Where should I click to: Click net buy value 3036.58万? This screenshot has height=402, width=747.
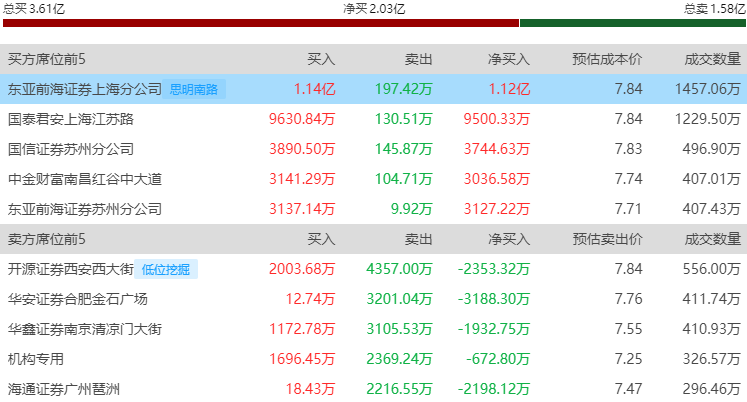coord(497,179)
